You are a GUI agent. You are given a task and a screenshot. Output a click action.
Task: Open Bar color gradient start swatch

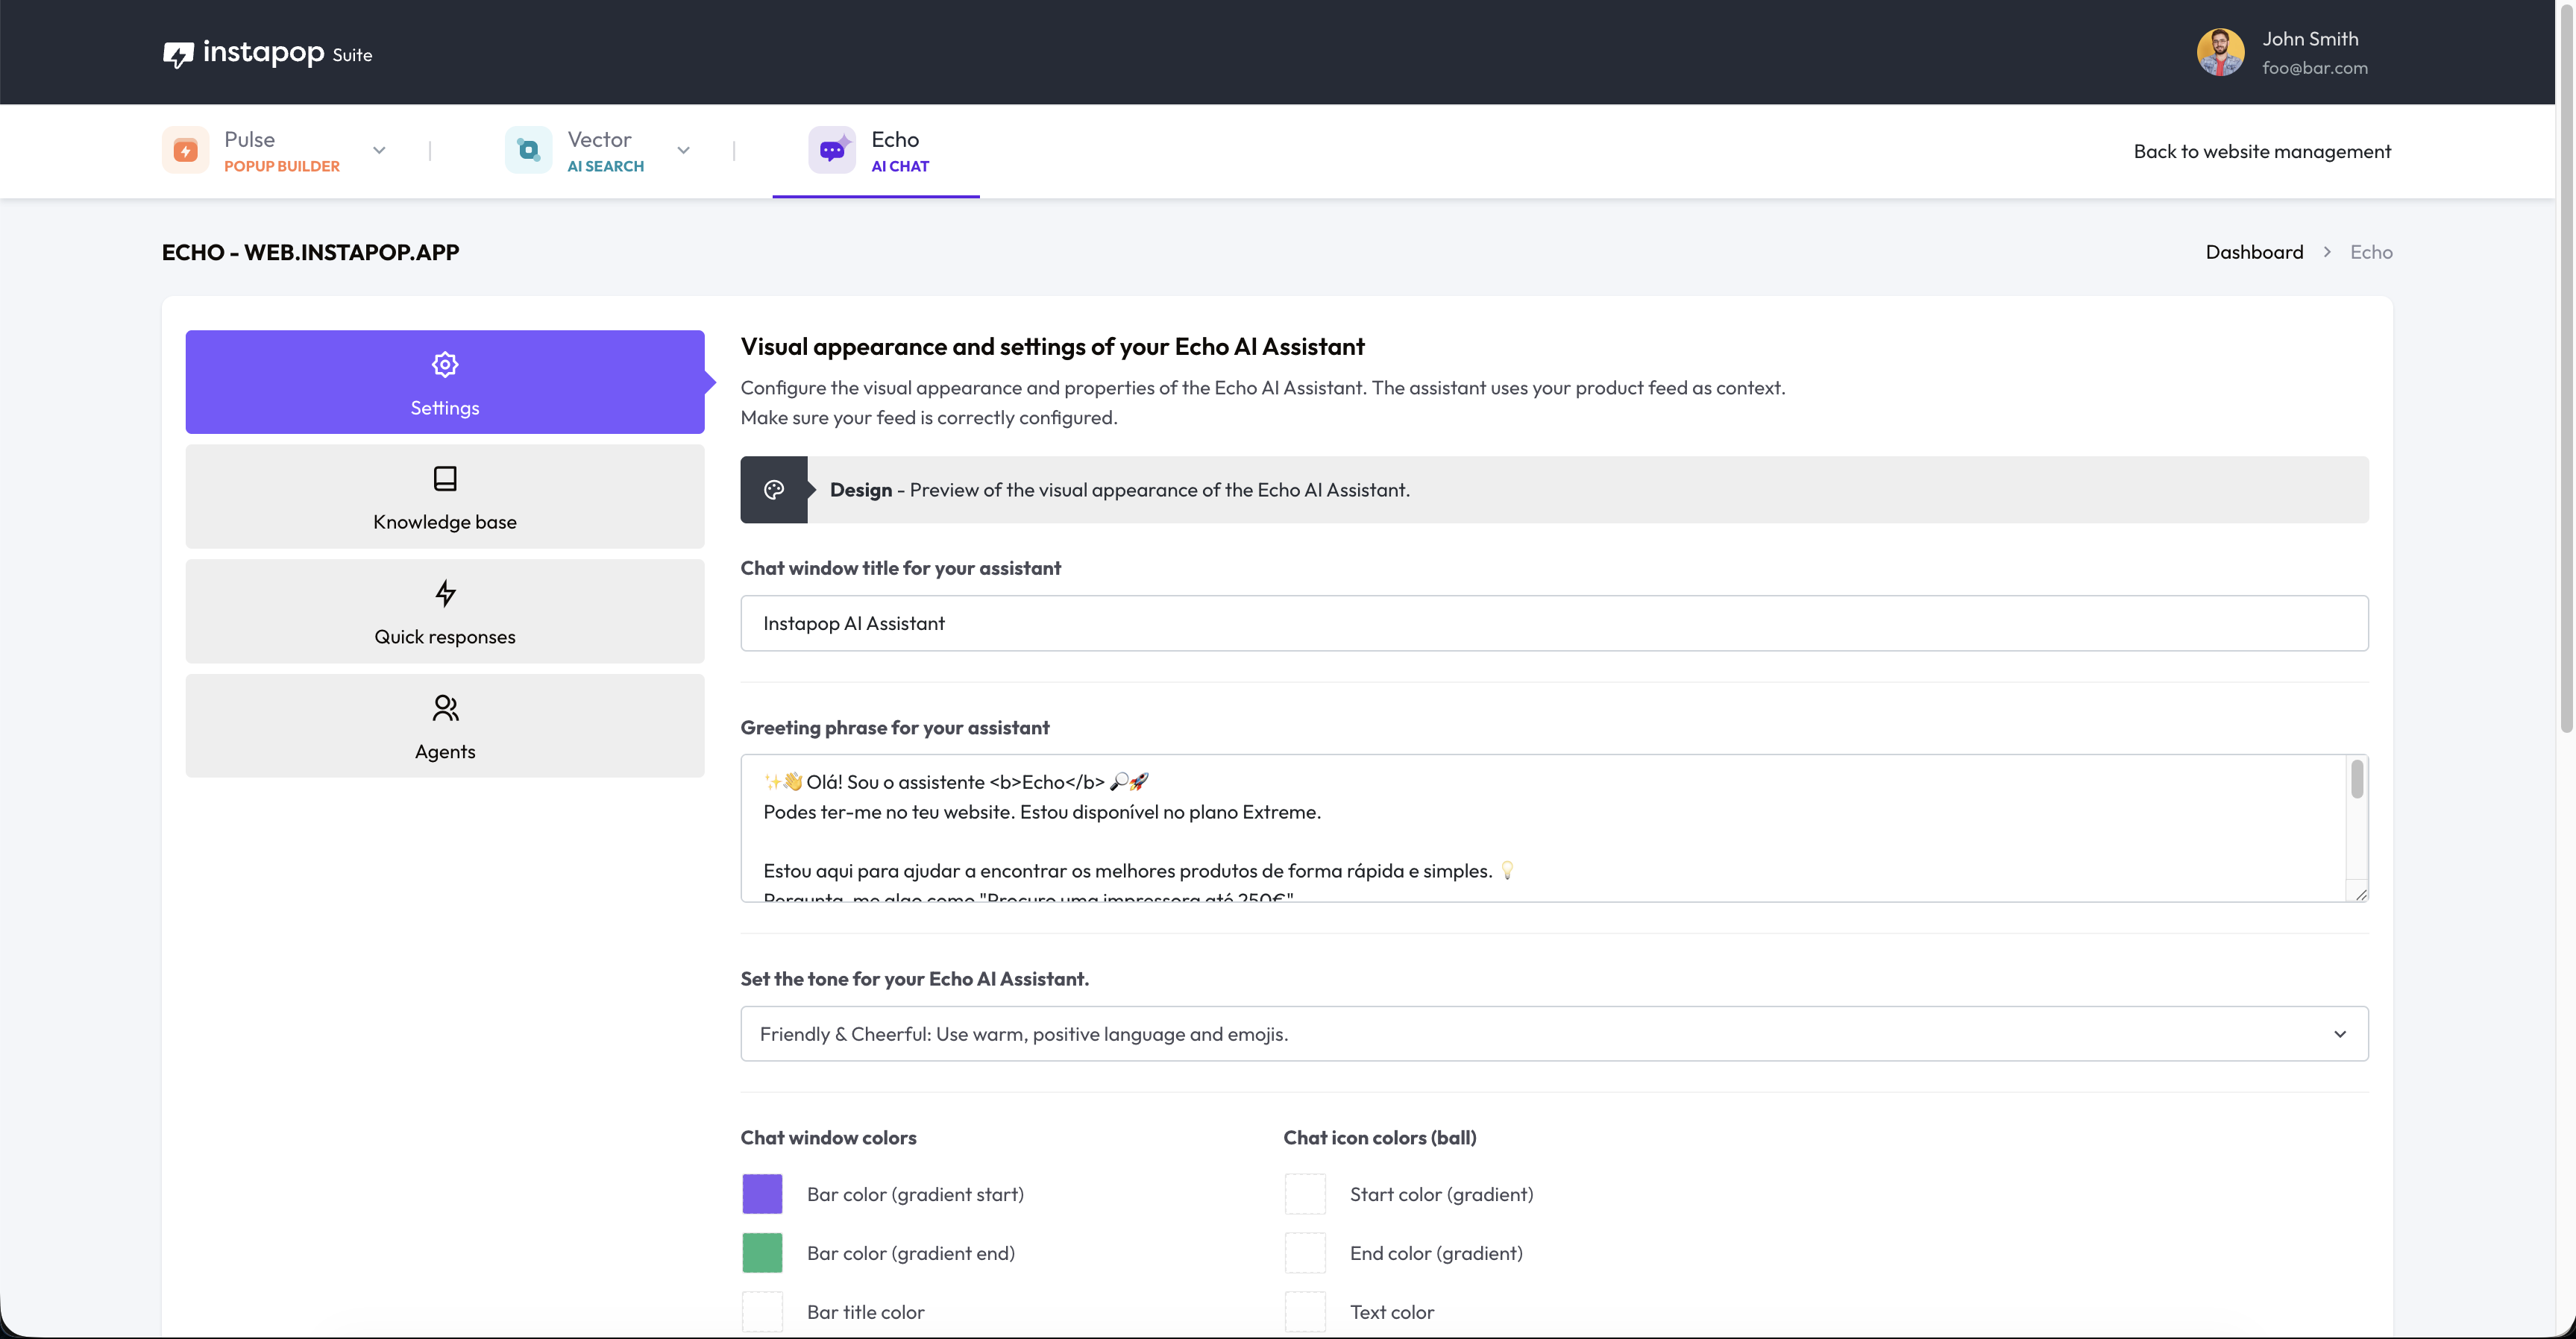(x=762, y=1194)
